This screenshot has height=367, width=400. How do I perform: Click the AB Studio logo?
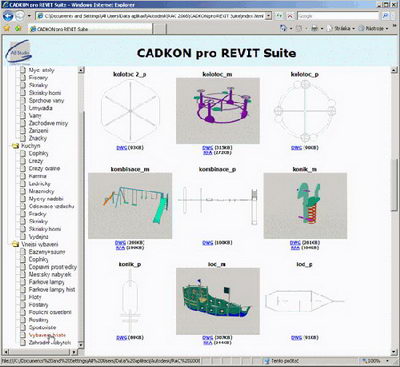pos(19,52)
